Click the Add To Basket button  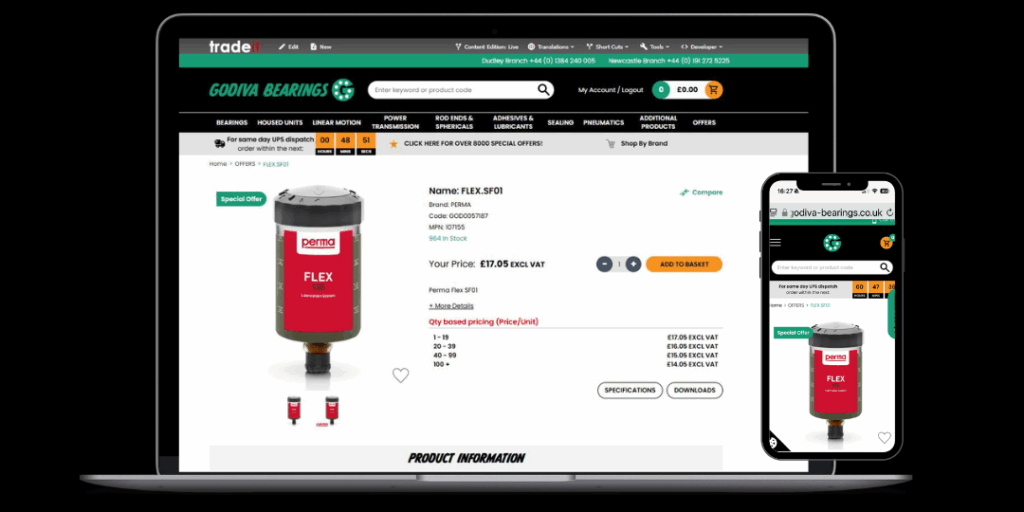pos(684,264)
